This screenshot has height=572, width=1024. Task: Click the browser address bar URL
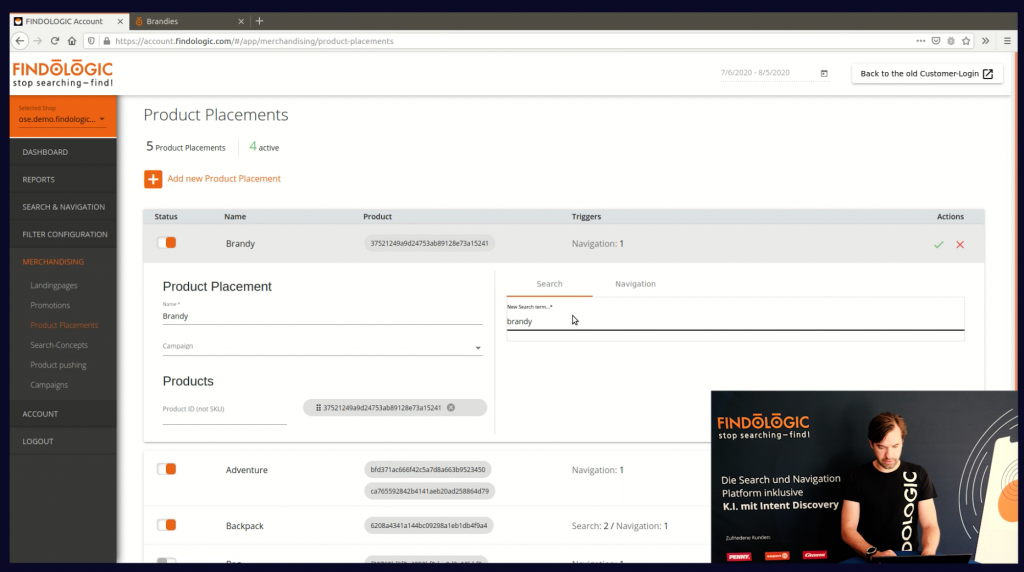(x=254, y=40)
